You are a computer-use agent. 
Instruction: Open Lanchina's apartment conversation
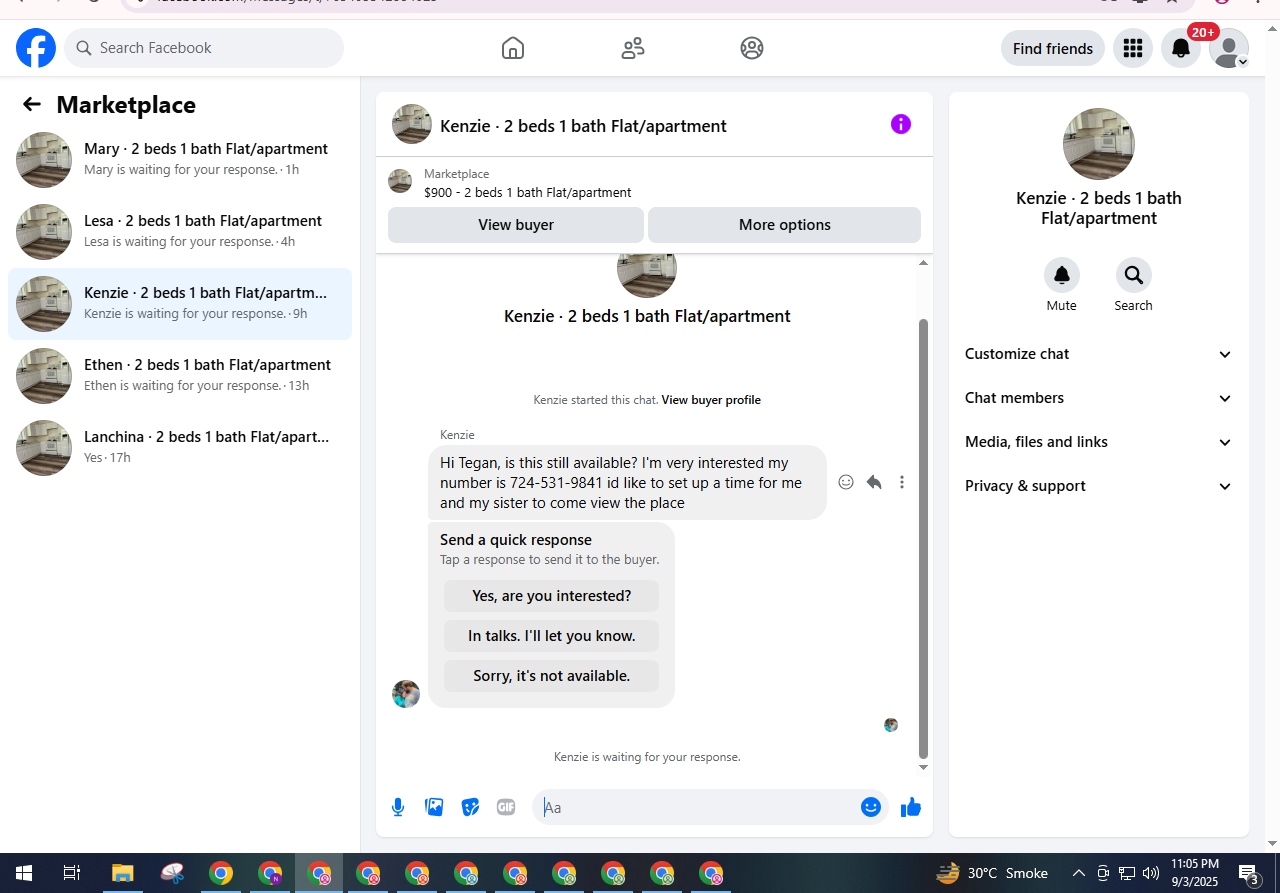pyautogui.click(x=180, y=448)
